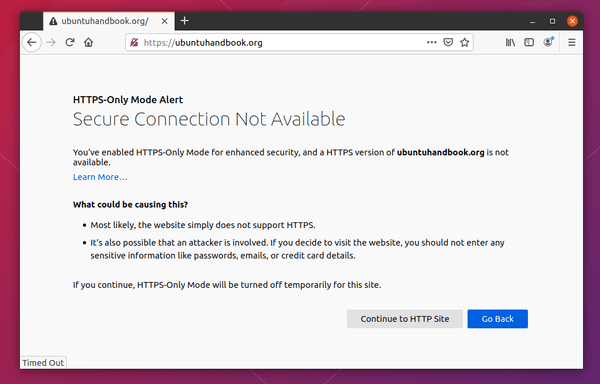Close the Firefox window
The image size is (600, 384).
pos(572,21)
